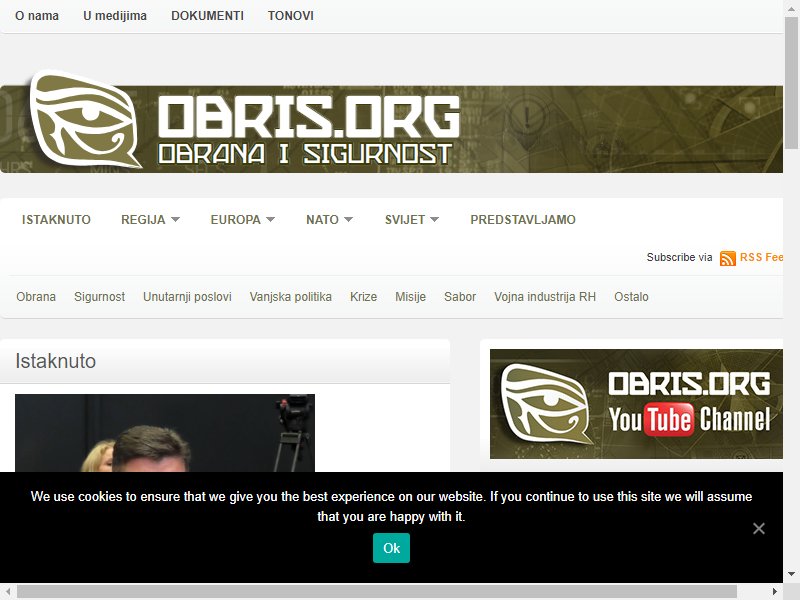Click the horizontal scrollbar left arrow
The height and width of the screenshot is (600, 800).
coord(8,591)
